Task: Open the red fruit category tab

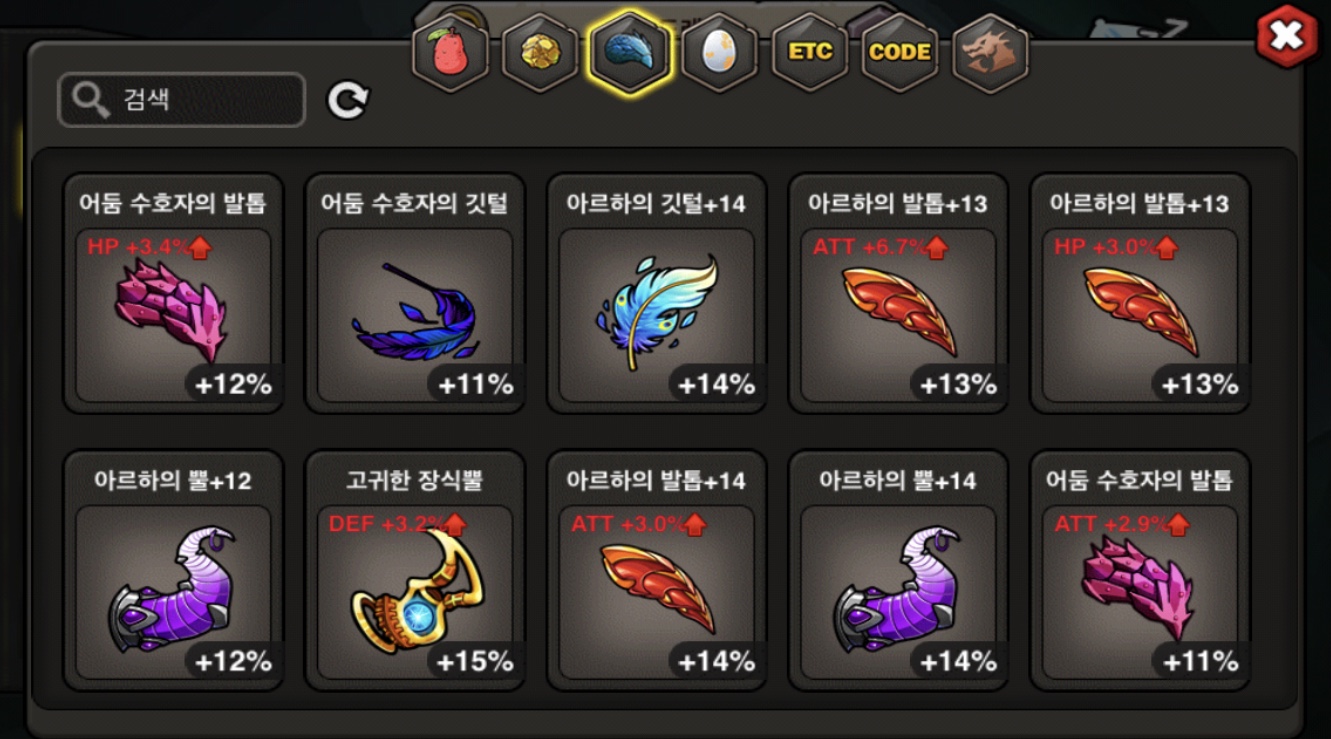Action: pos(450,53)
